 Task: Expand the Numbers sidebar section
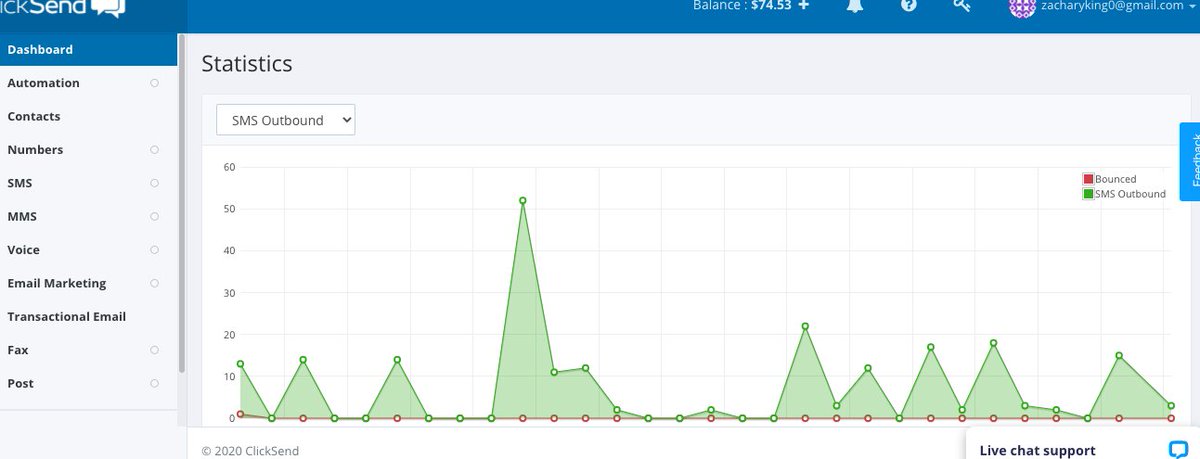click(154, 150)
